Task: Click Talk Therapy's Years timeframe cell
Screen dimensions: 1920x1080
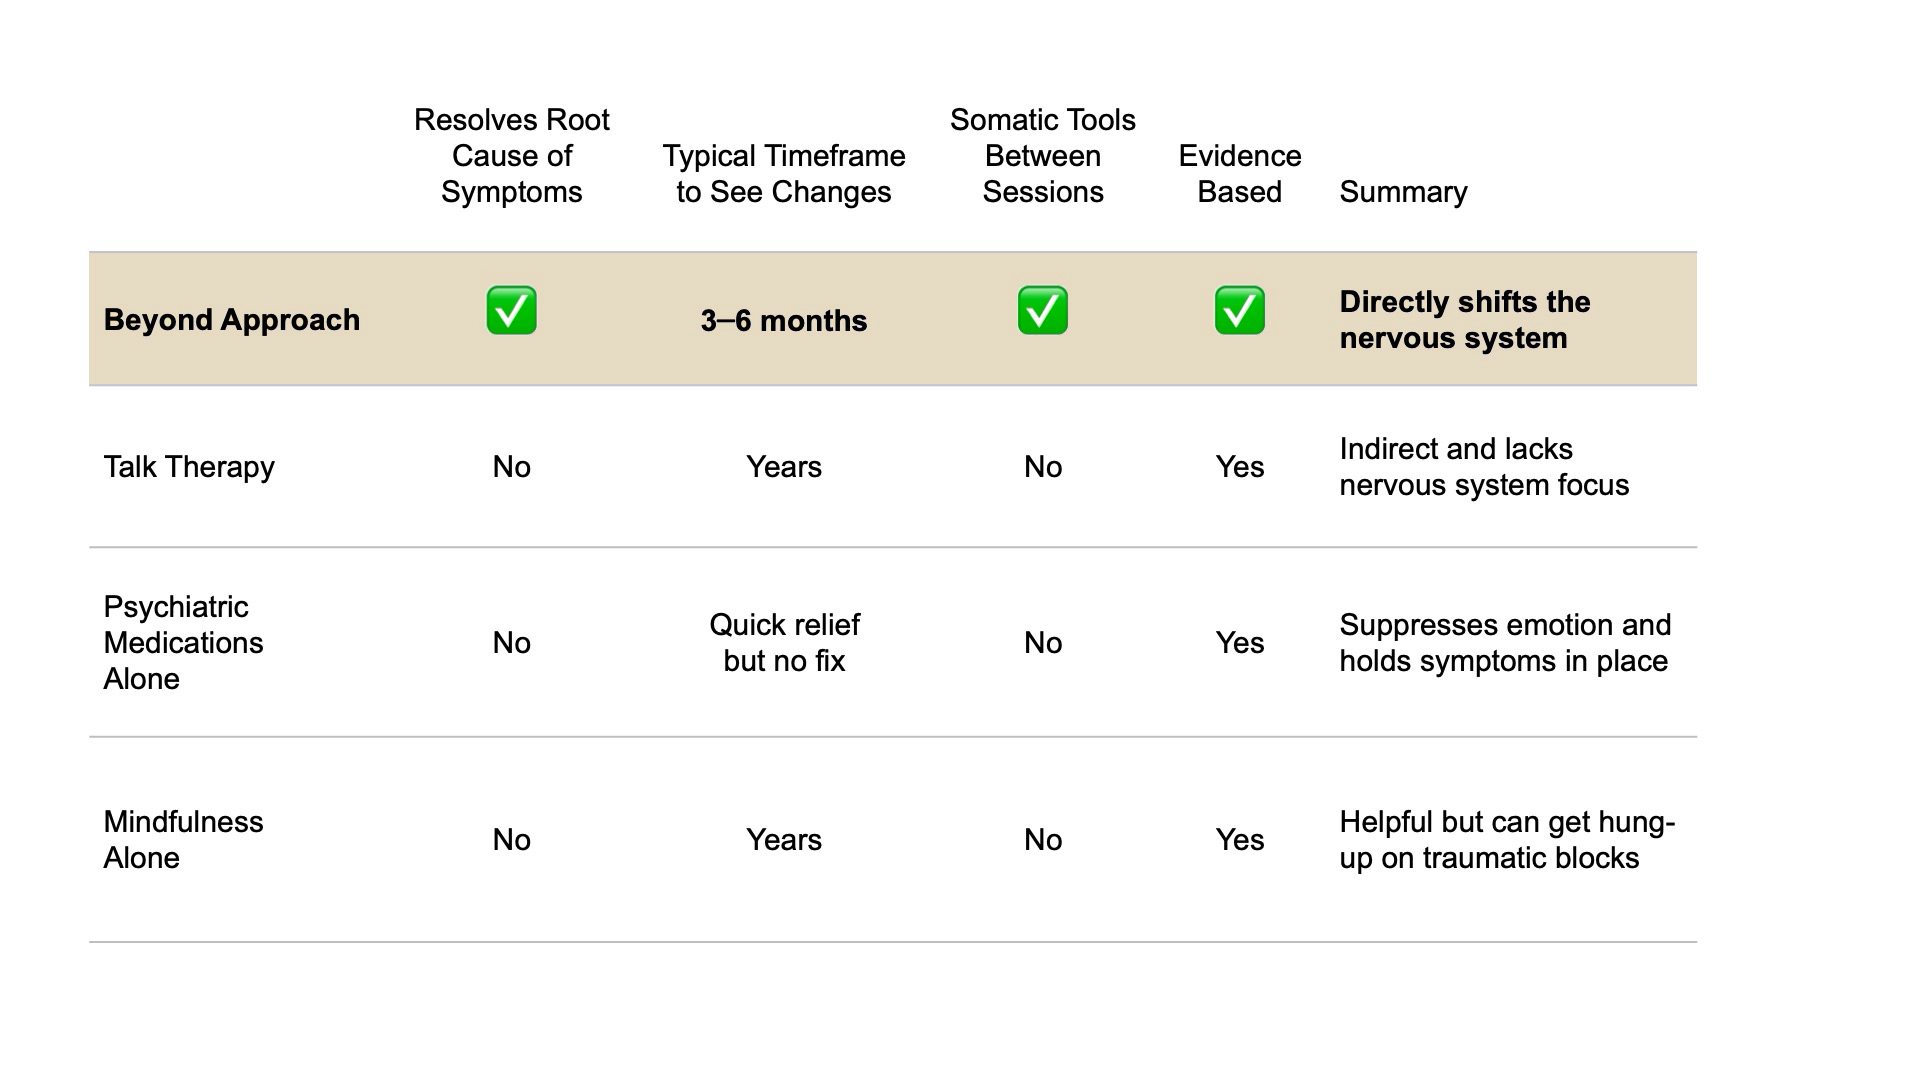Action: click(x=784, y=467)
